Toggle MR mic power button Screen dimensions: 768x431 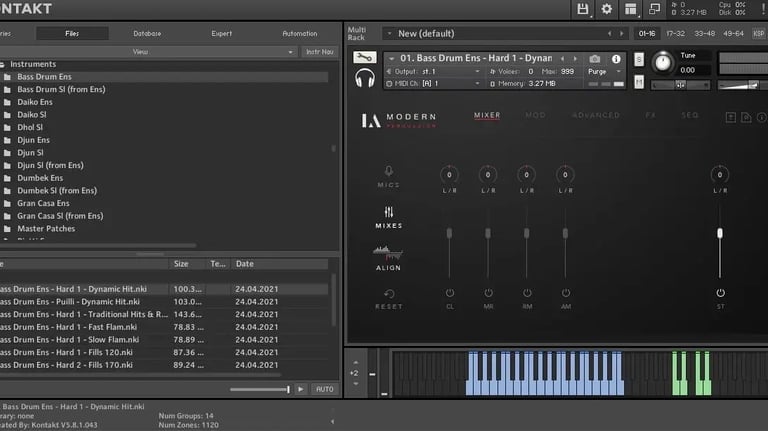[x=488, y=293]
